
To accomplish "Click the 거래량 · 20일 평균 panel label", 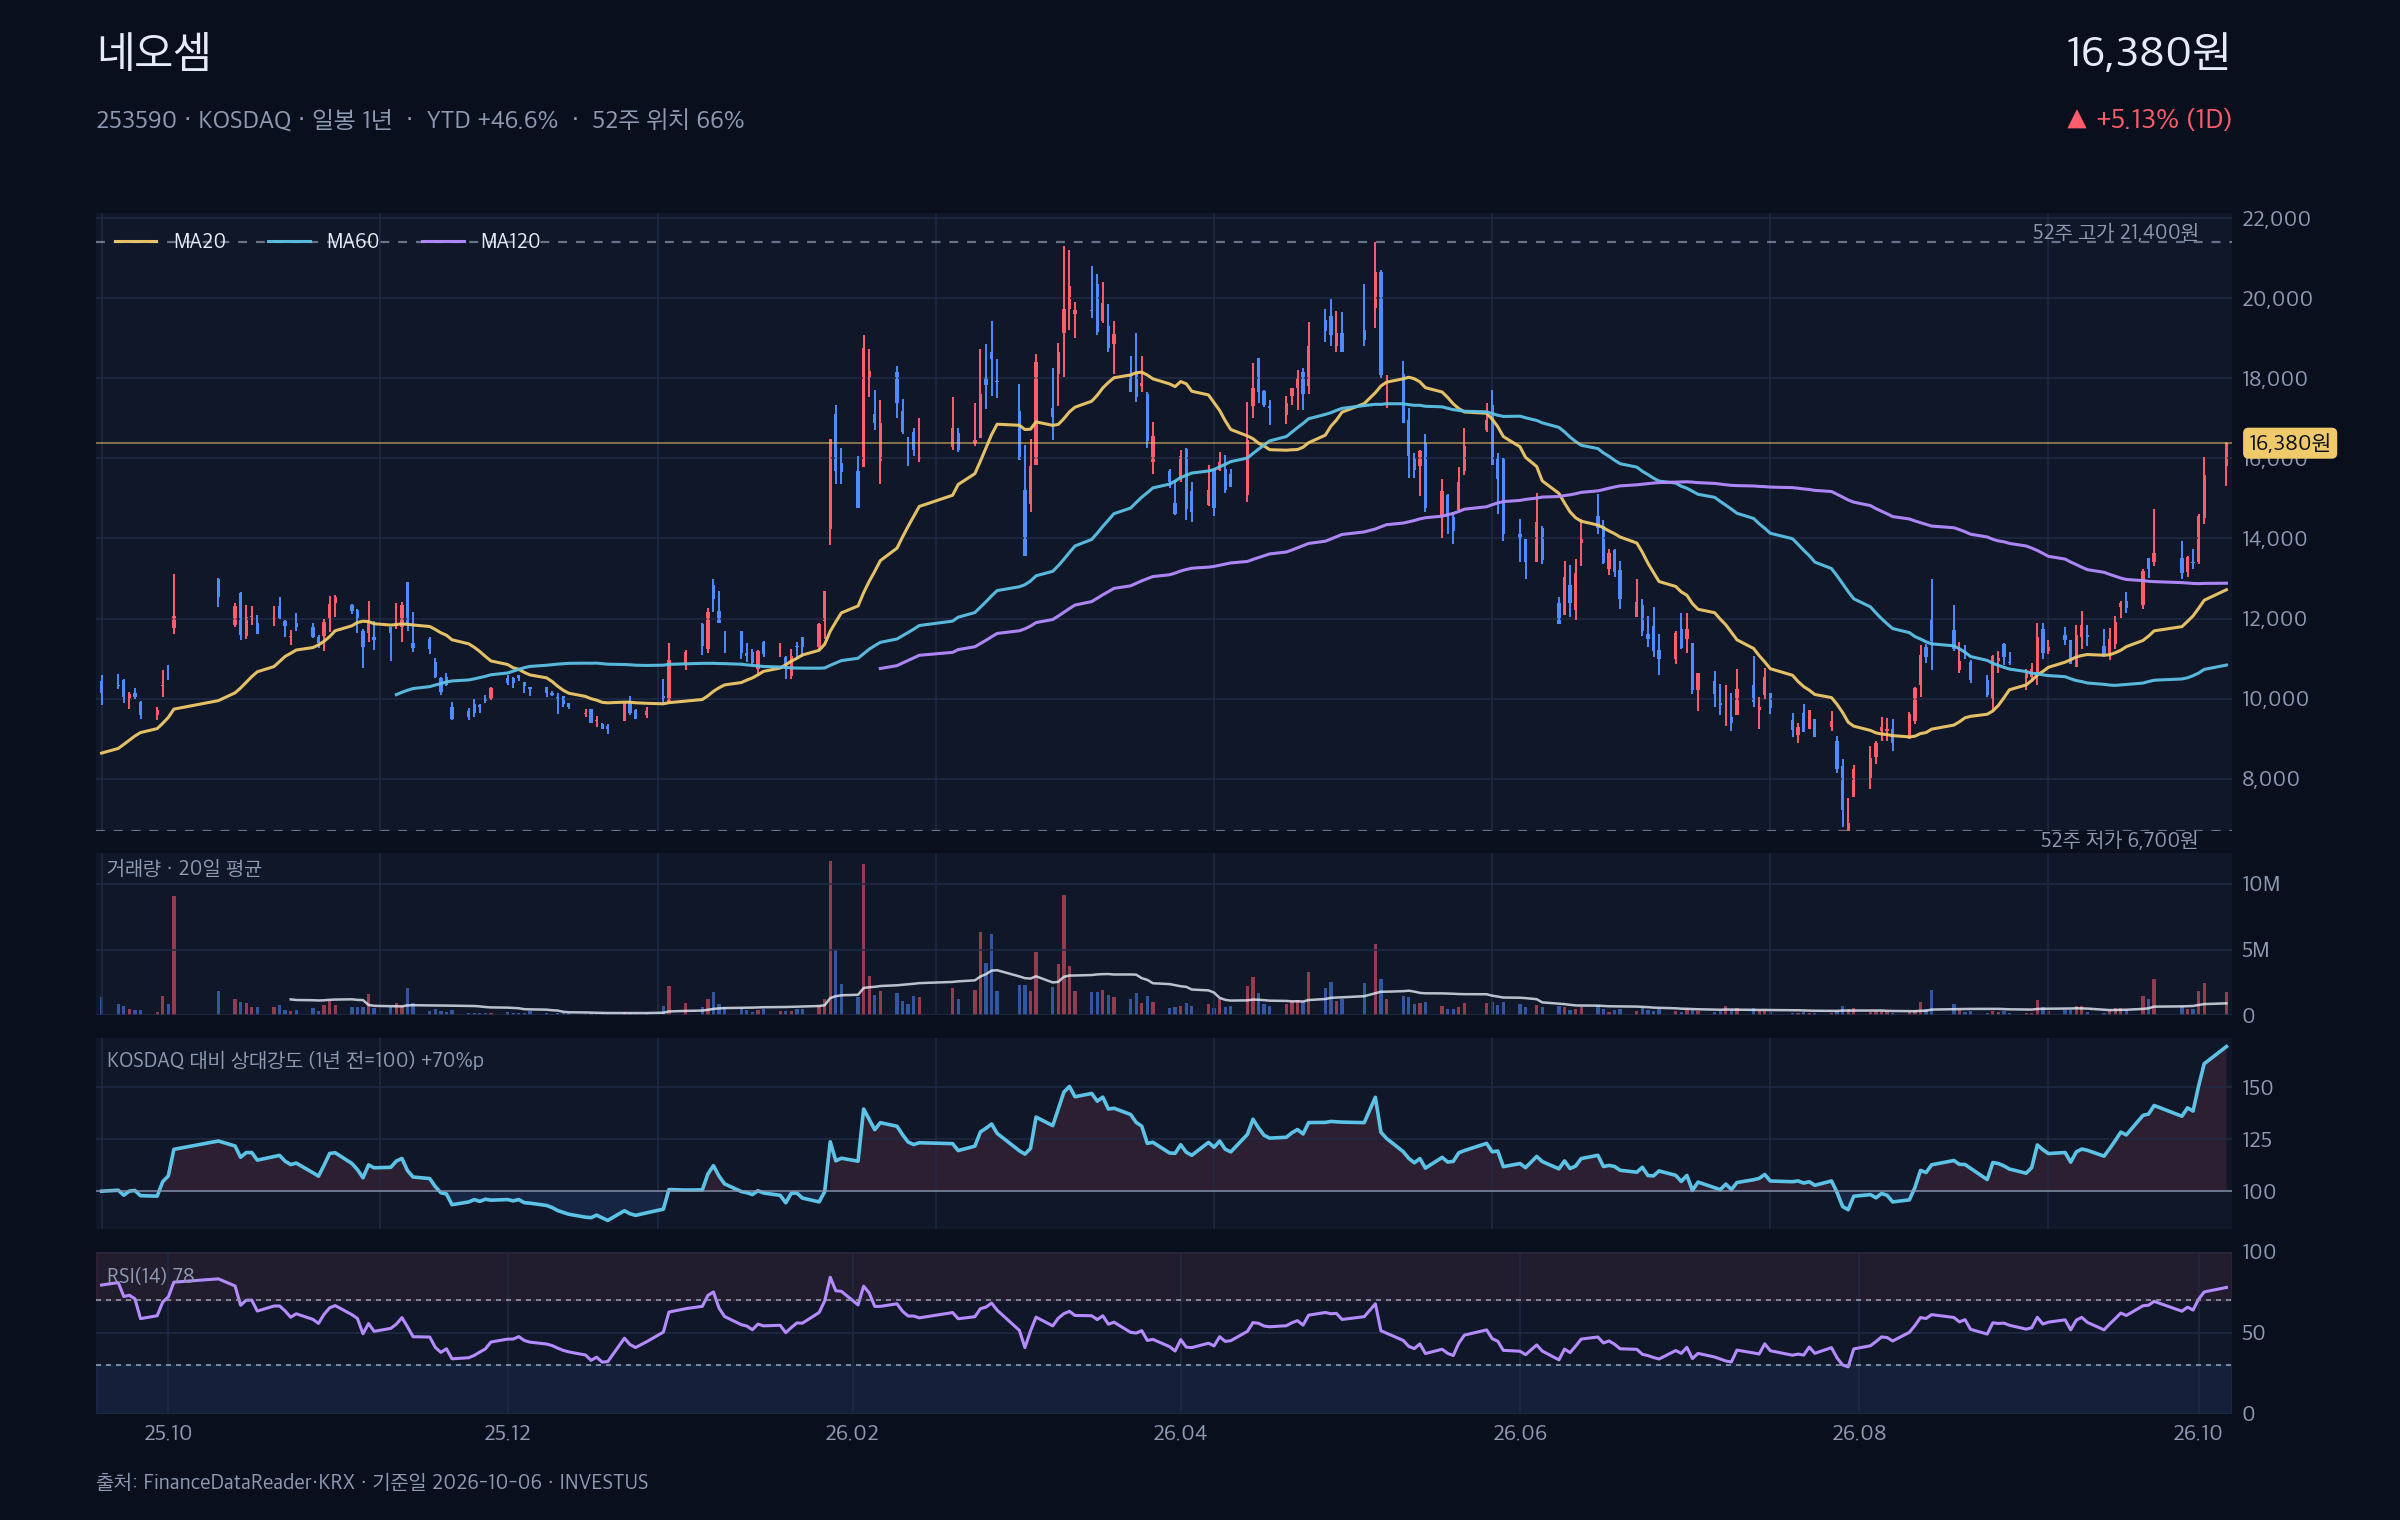I will [x=184, y=868].
